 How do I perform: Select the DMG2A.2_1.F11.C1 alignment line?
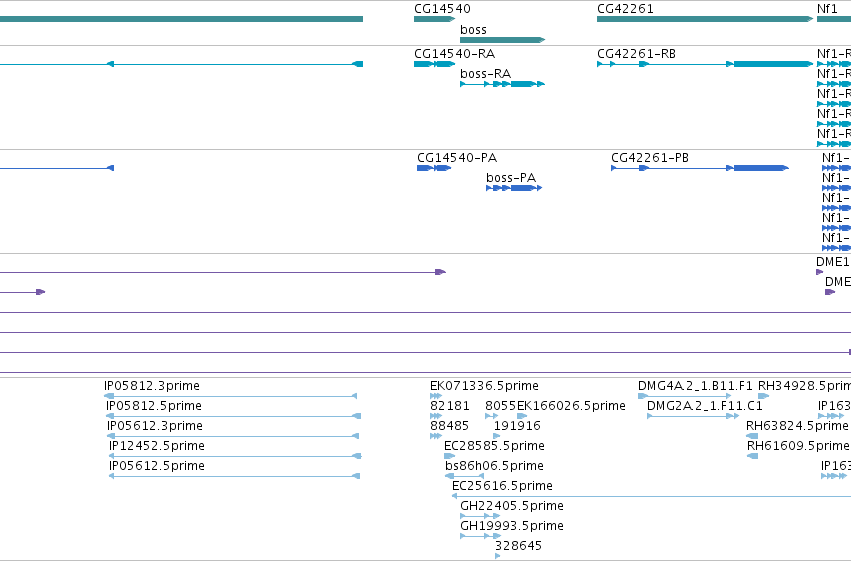click(693, 416)
